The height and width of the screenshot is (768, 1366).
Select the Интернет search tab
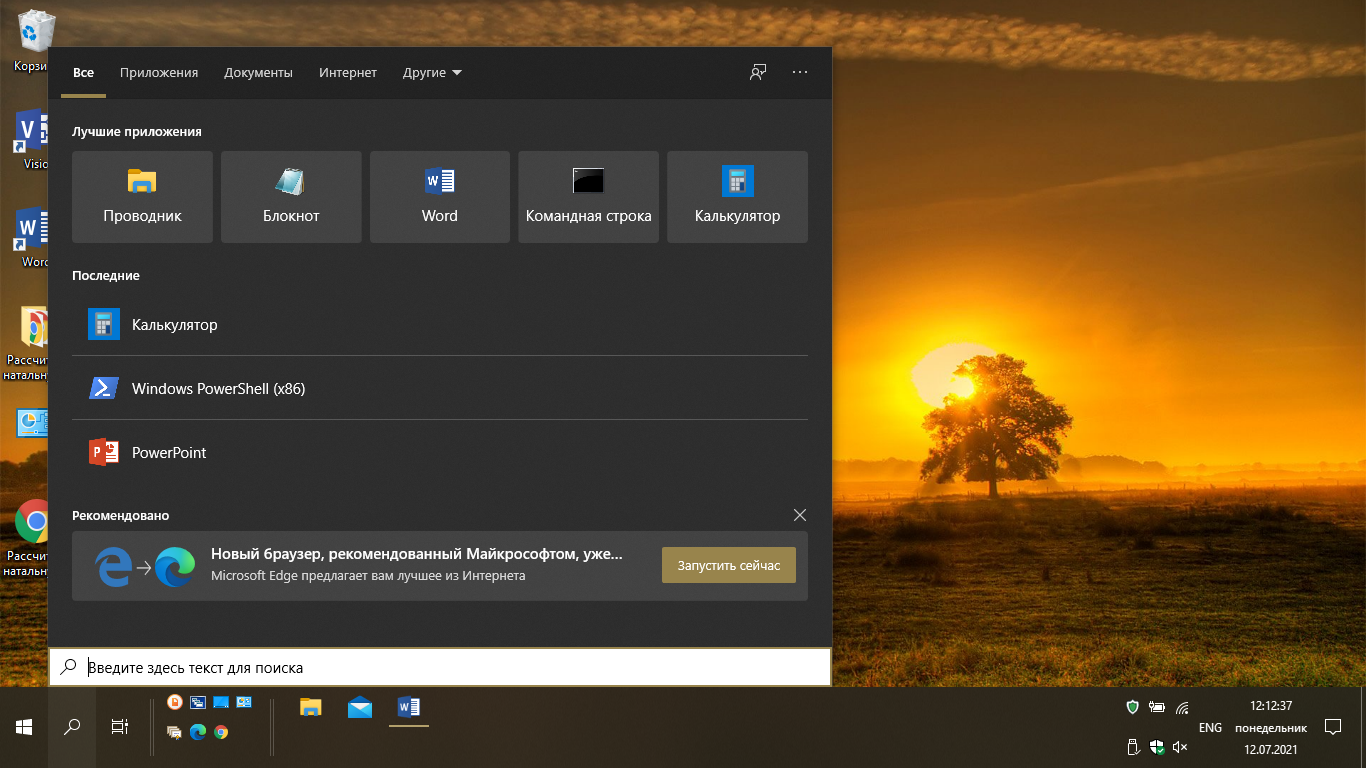tap(348, 73)
